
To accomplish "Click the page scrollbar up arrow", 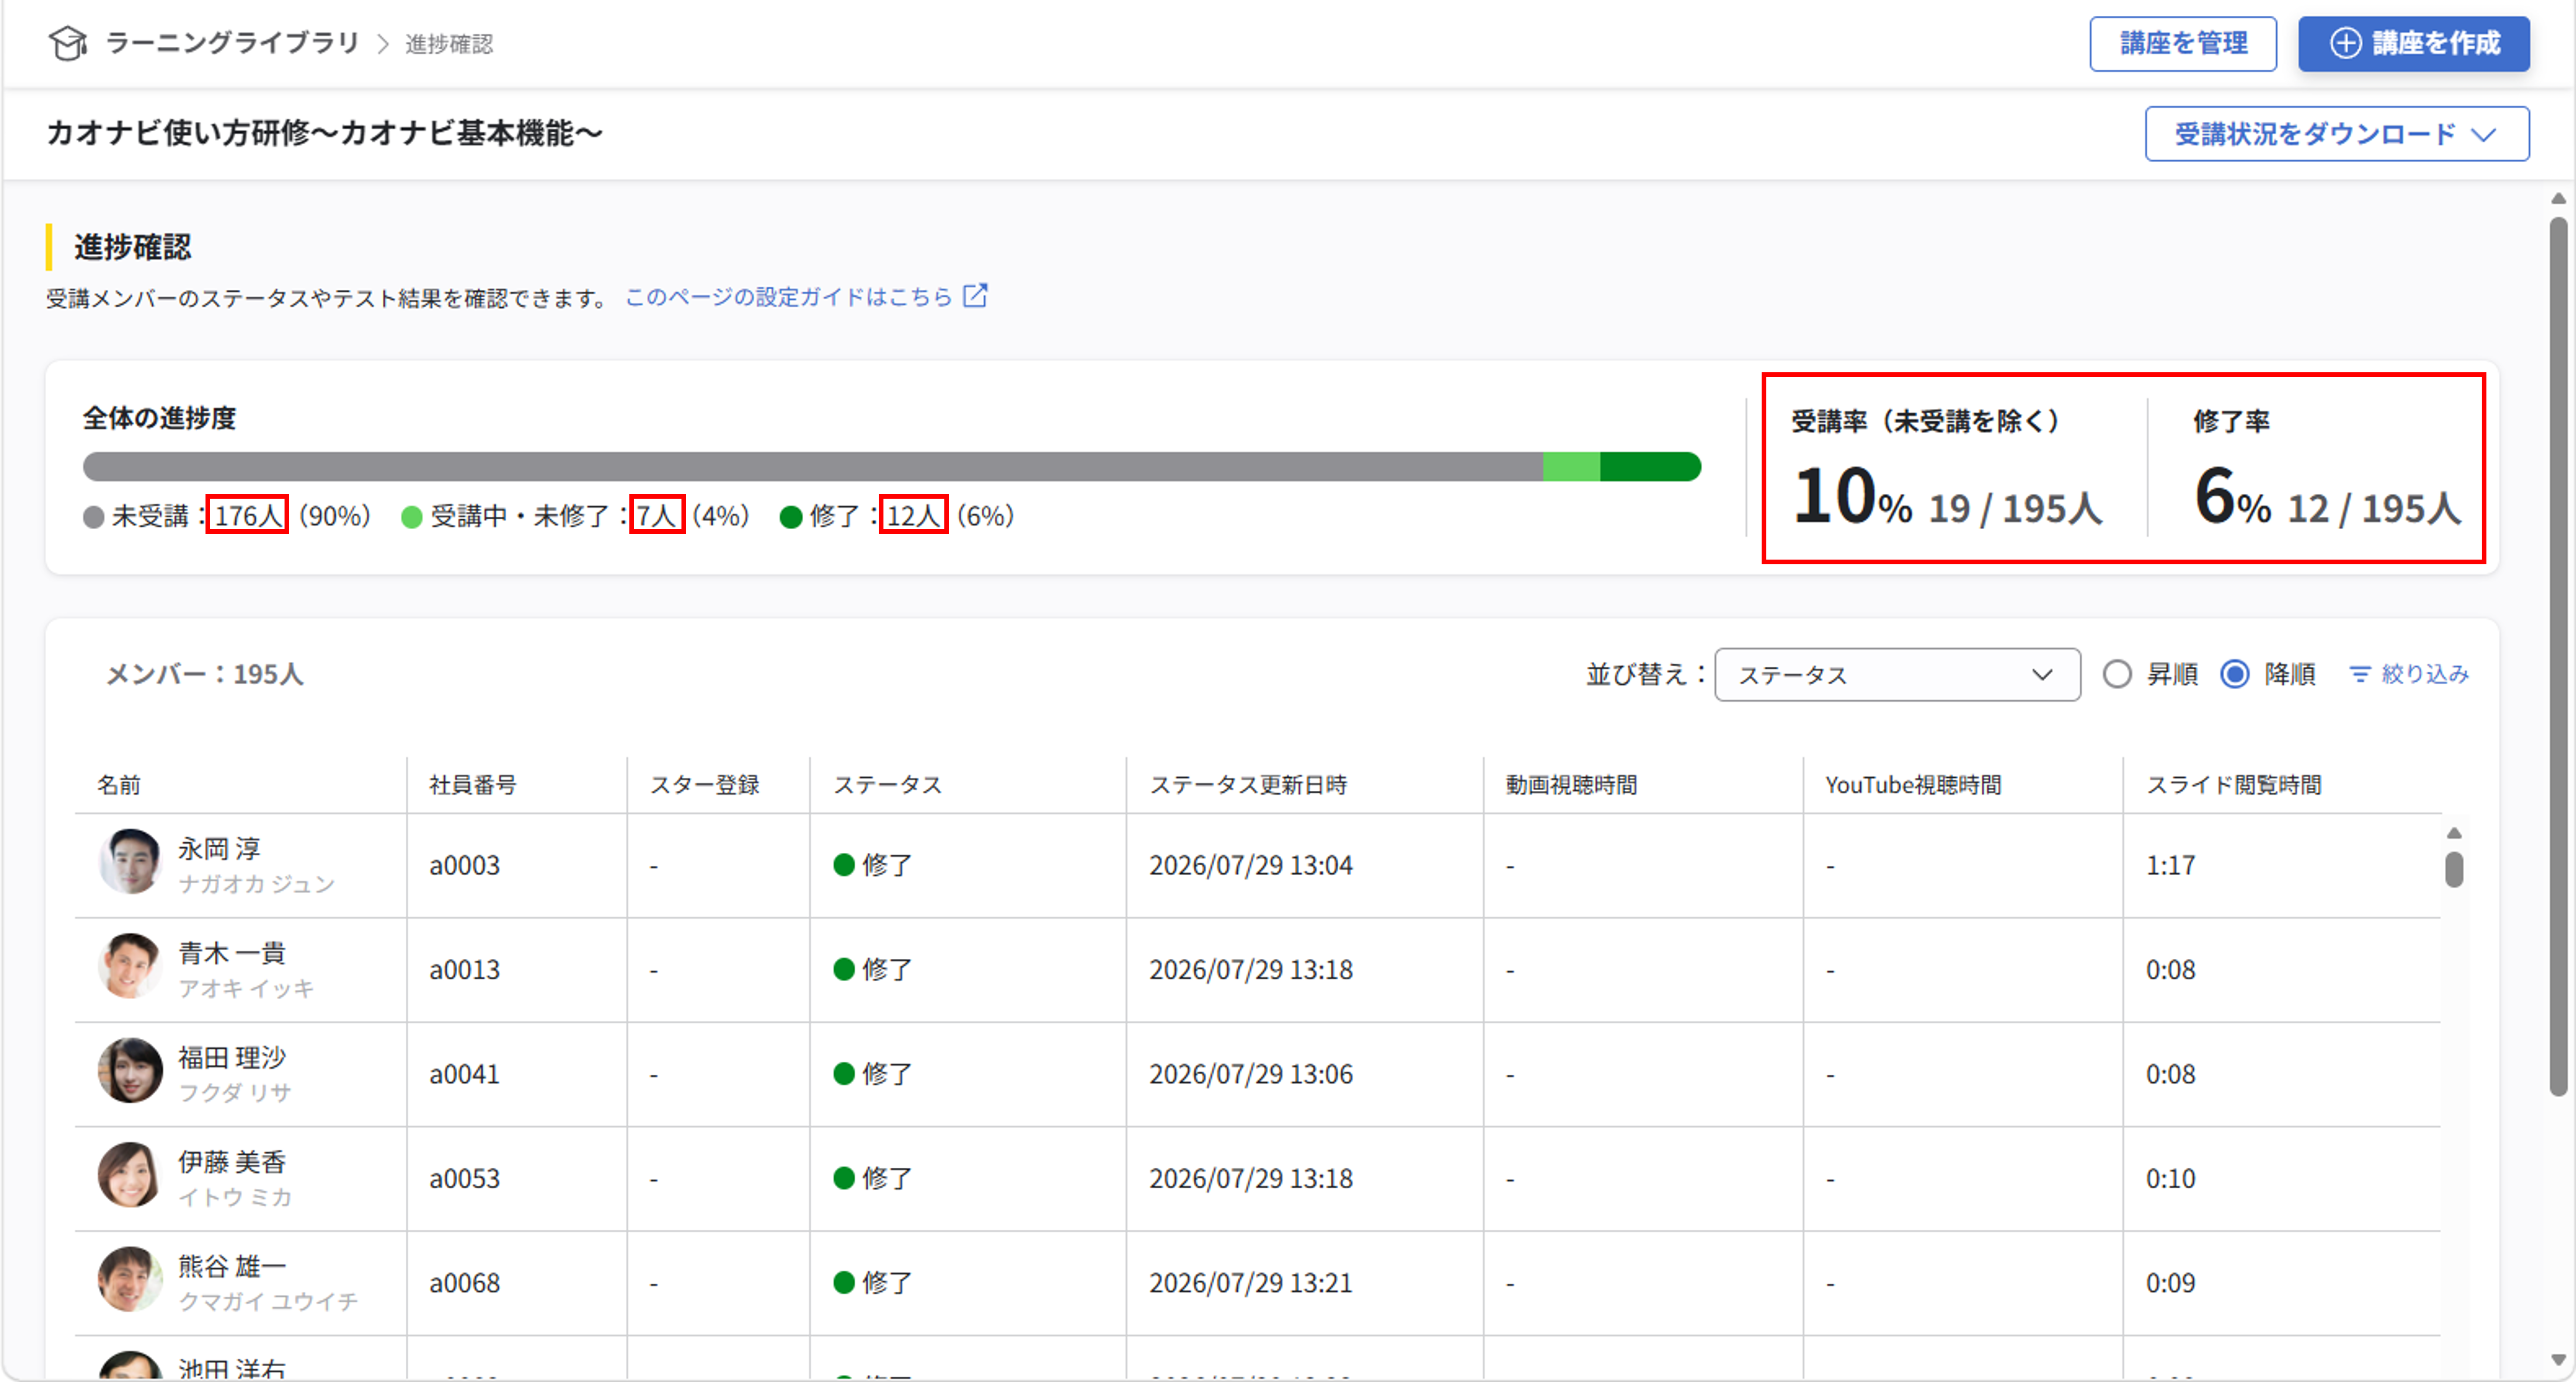I will point(2558,198).
